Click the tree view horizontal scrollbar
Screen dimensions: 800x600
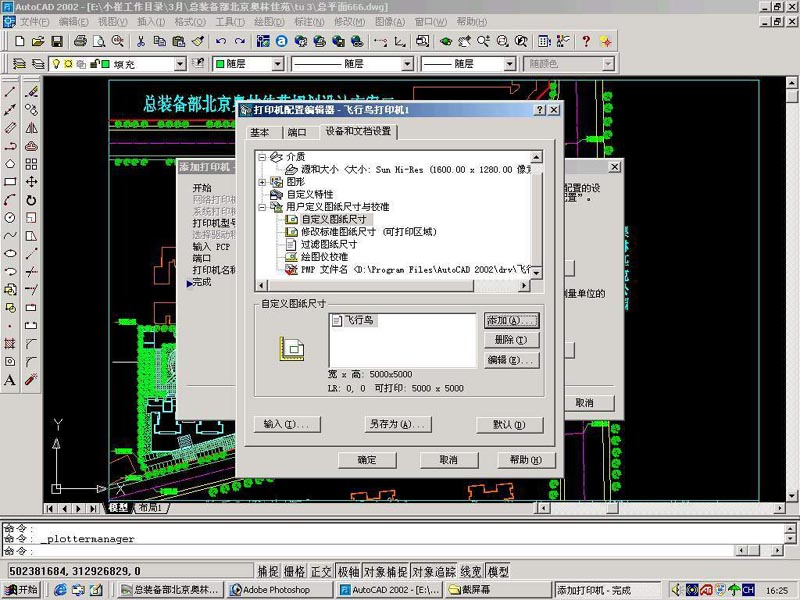pyautogui.click(x=392, y=286)
